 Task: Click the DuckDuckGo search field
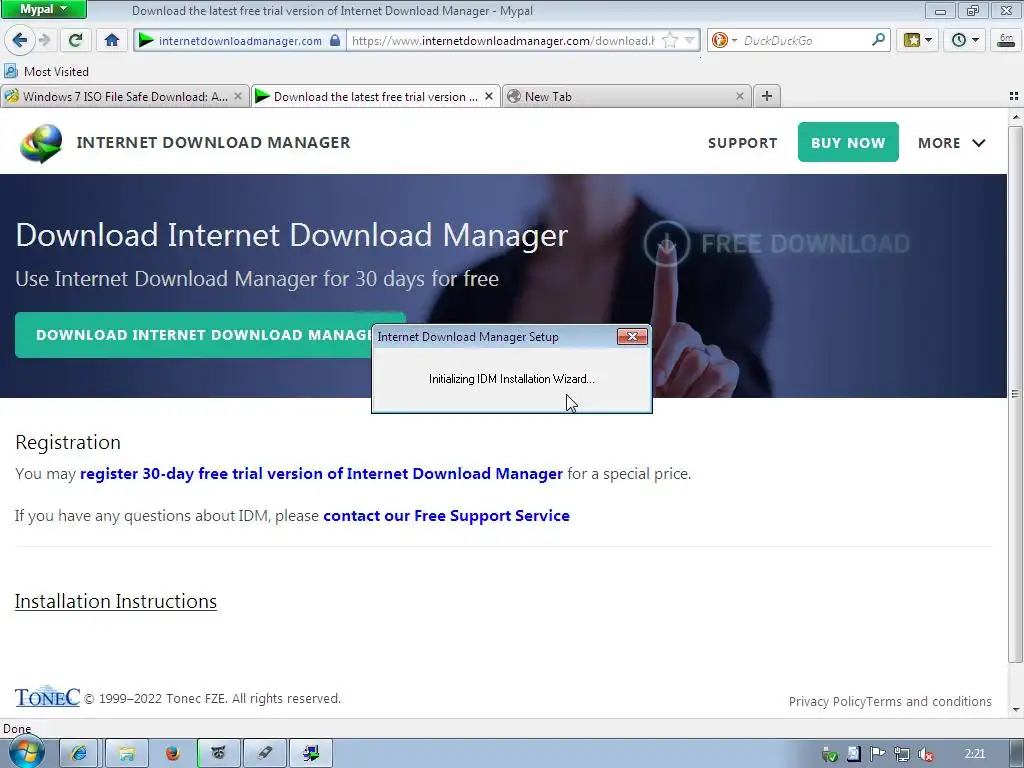pyautogui.click(x=805, y=40)
